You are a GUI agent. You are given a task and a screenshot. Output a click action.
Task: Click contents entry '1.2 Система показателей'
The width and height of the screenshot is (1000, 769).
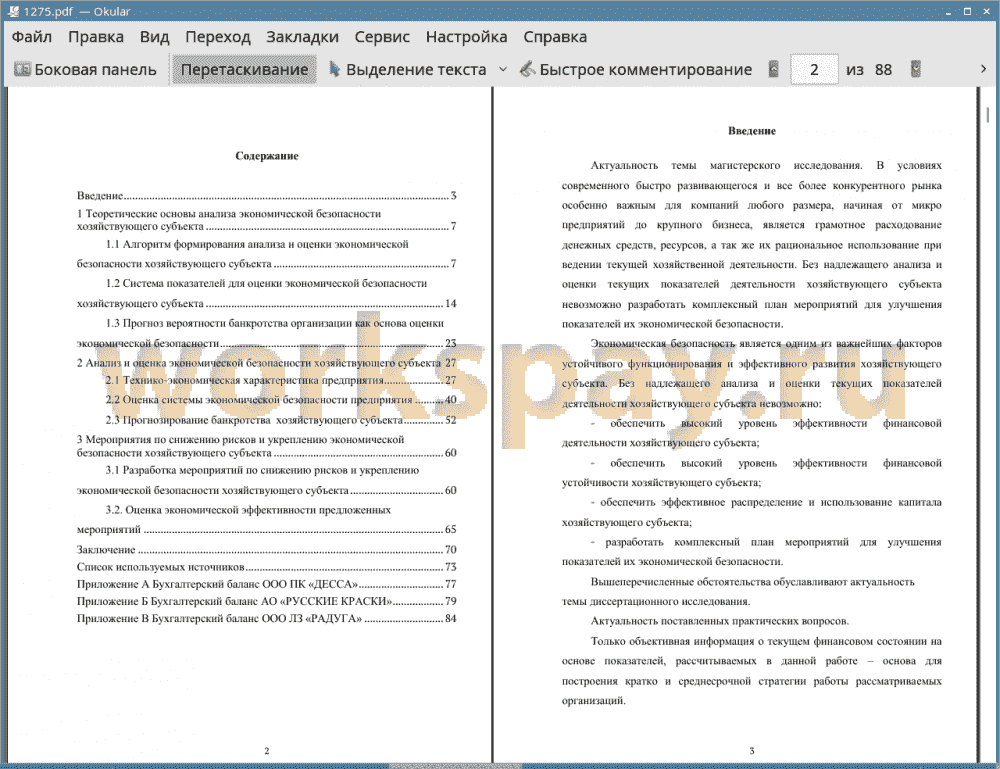point(267,293)
